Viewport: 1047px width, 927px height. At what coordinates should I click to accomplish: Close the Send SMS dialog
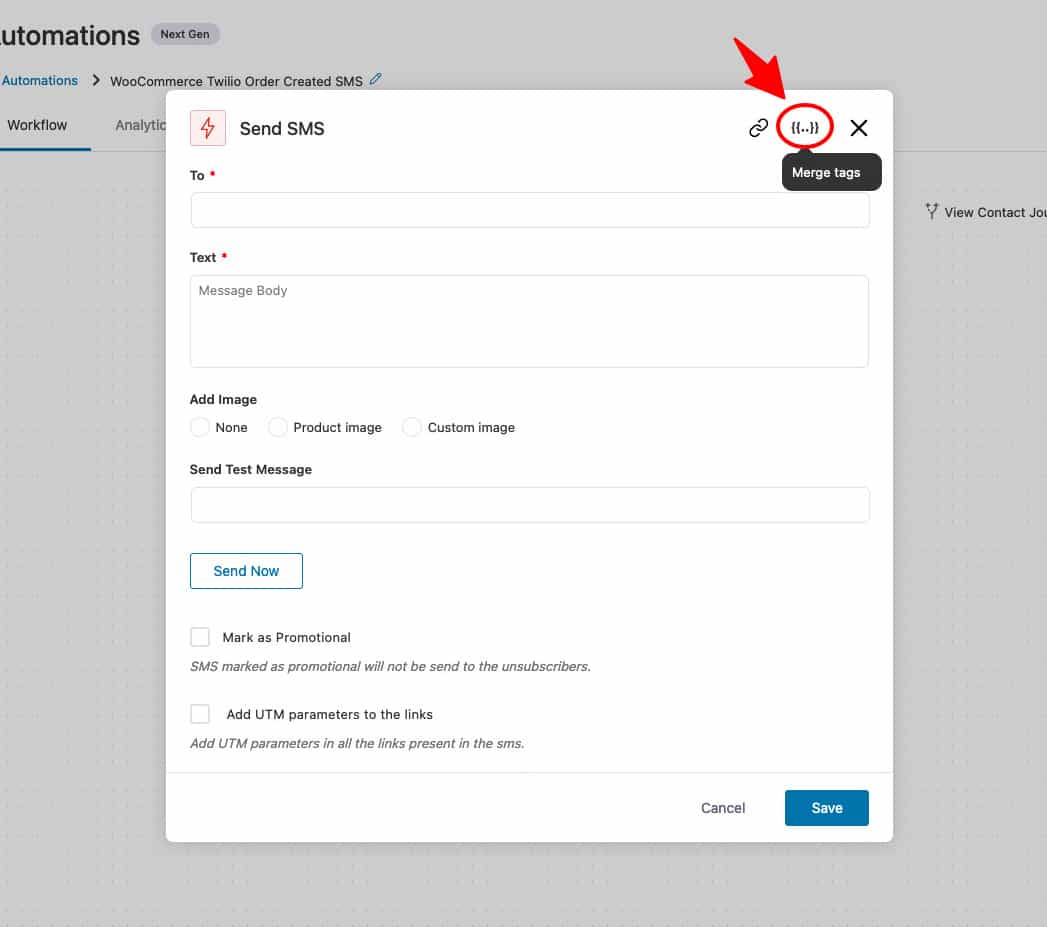pos(859,128)
